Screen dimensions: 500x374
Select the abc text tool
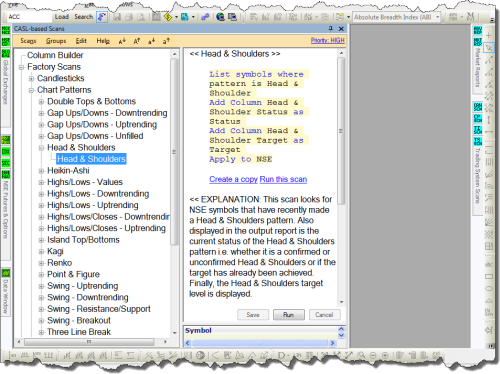(x=489, y=264)
